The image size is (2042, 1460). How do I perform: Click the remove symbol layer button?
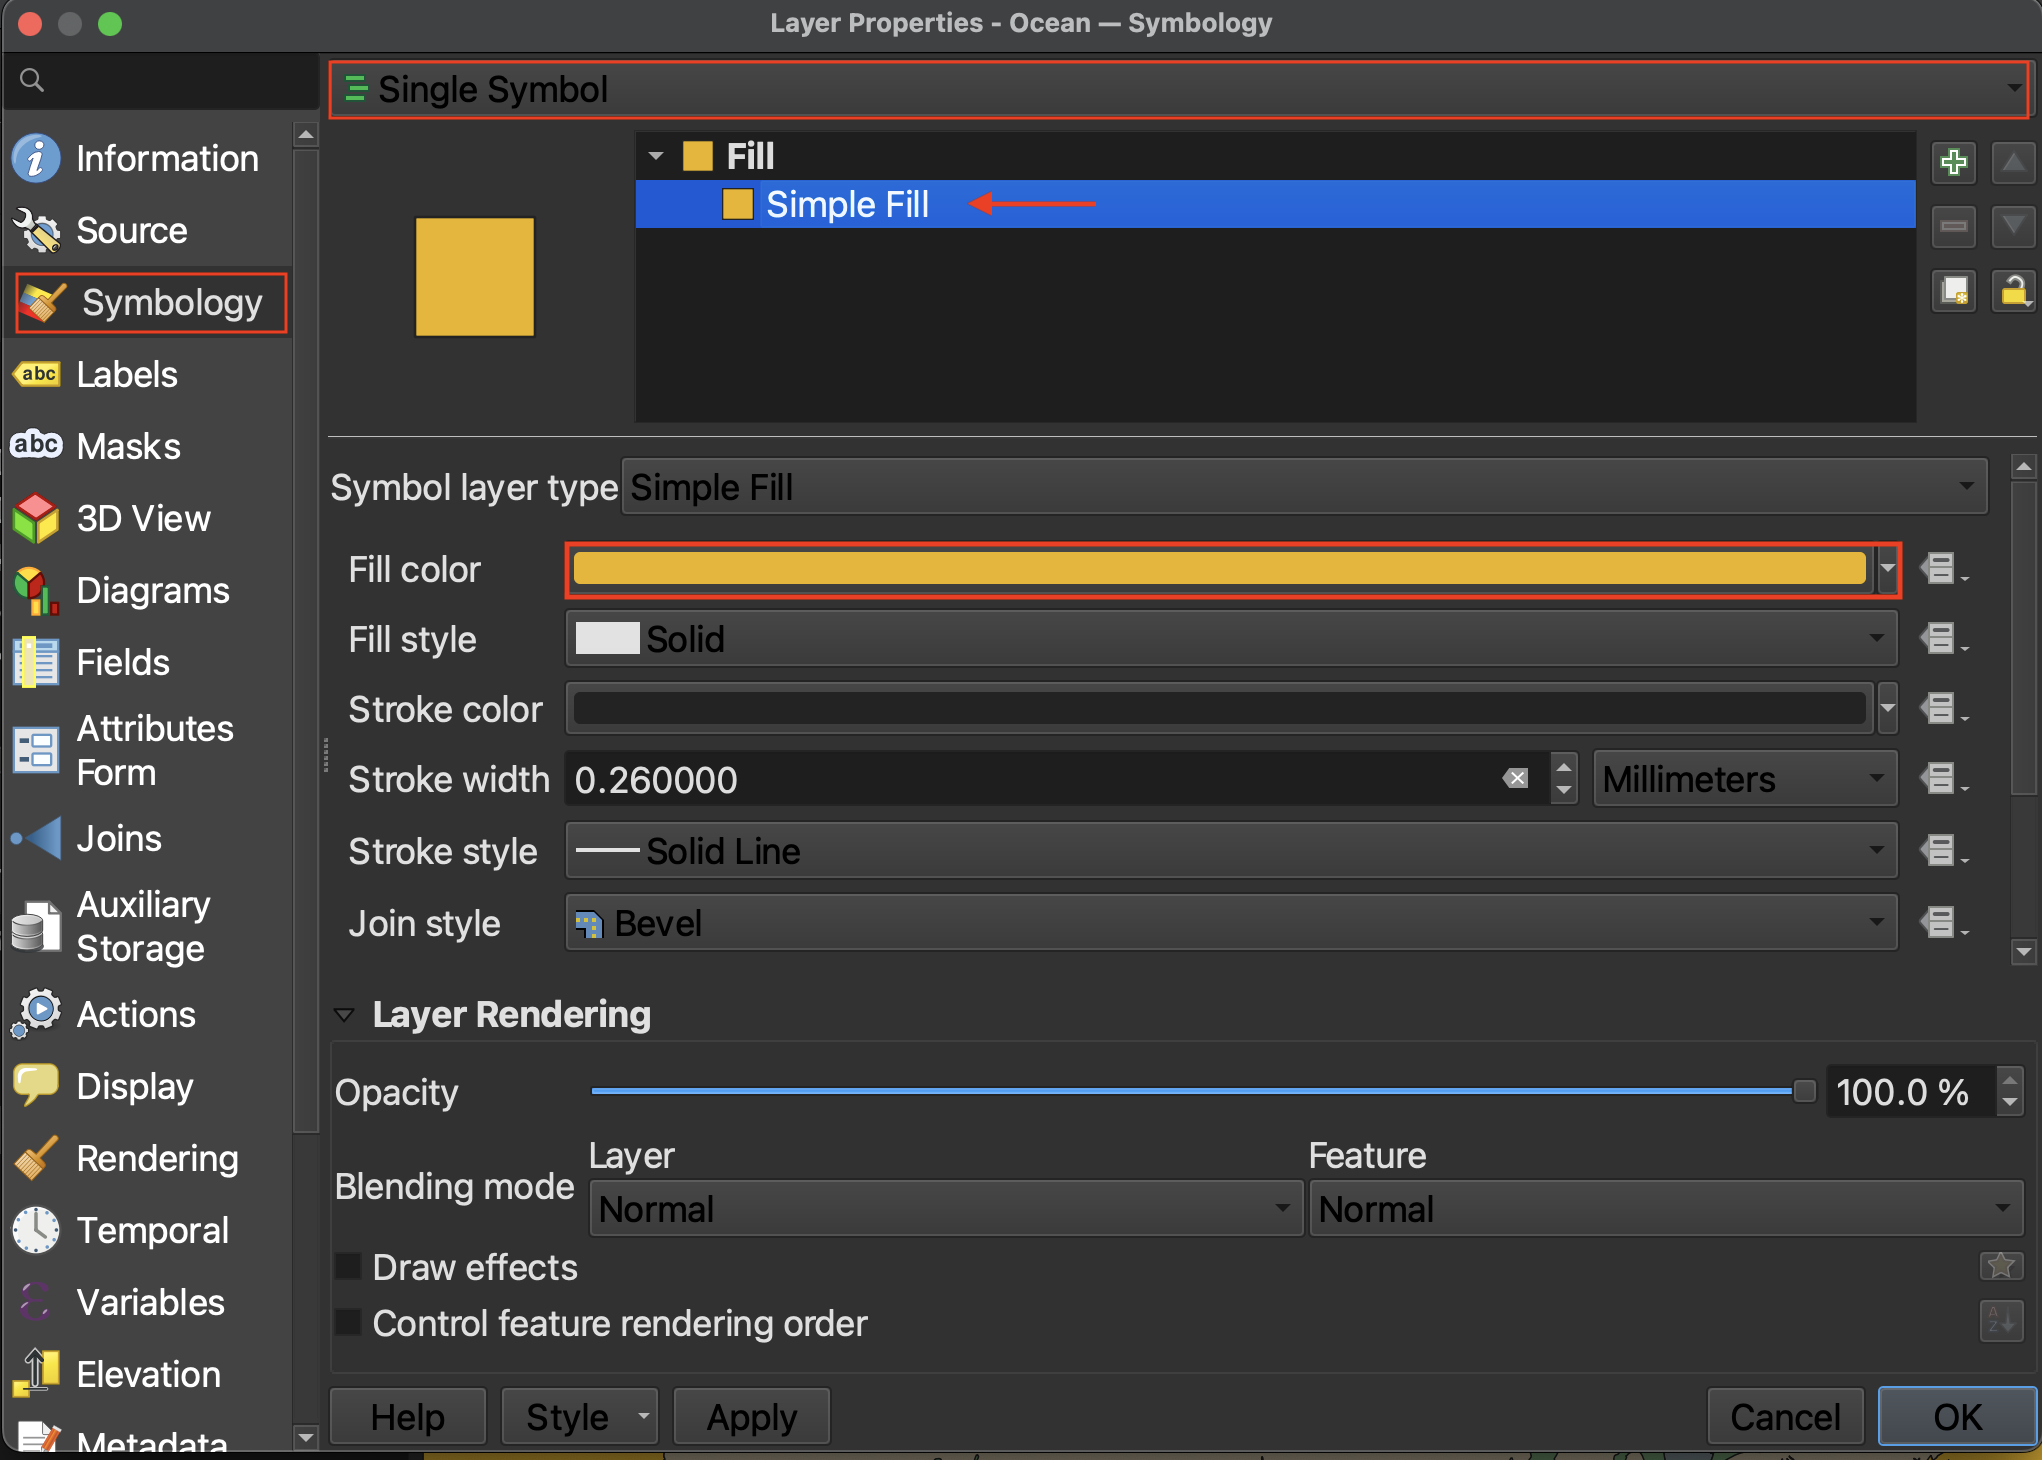click(1953, 227)
